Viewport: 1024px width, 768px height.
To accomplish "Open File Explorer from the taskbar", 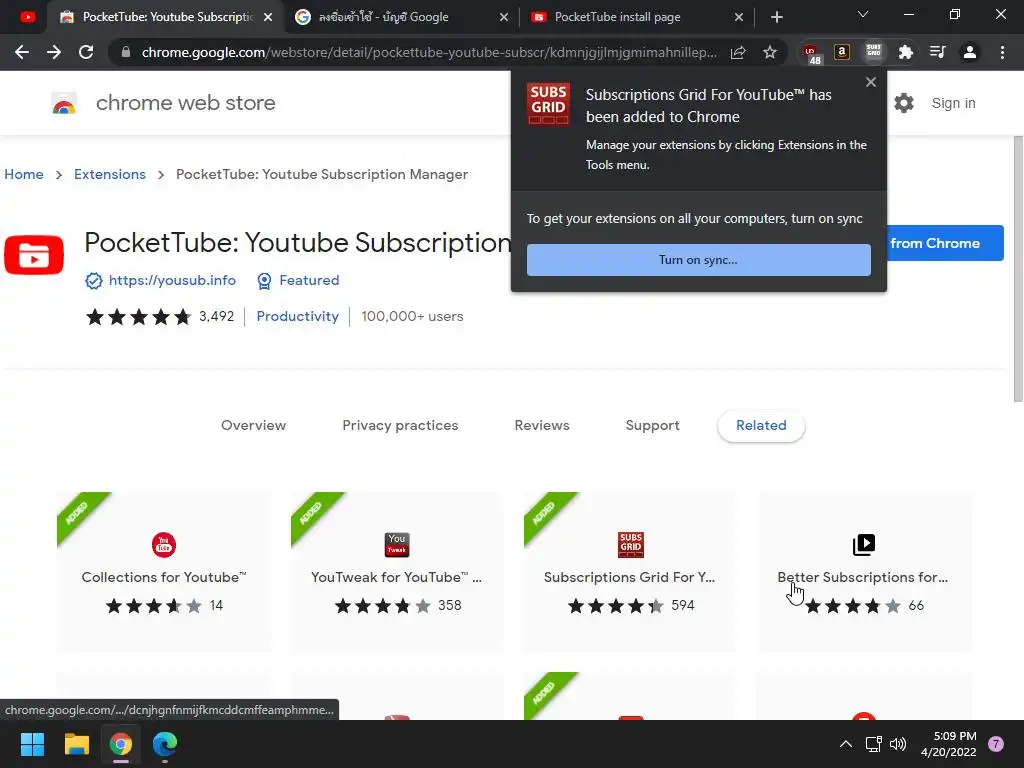I will (76, 744).
